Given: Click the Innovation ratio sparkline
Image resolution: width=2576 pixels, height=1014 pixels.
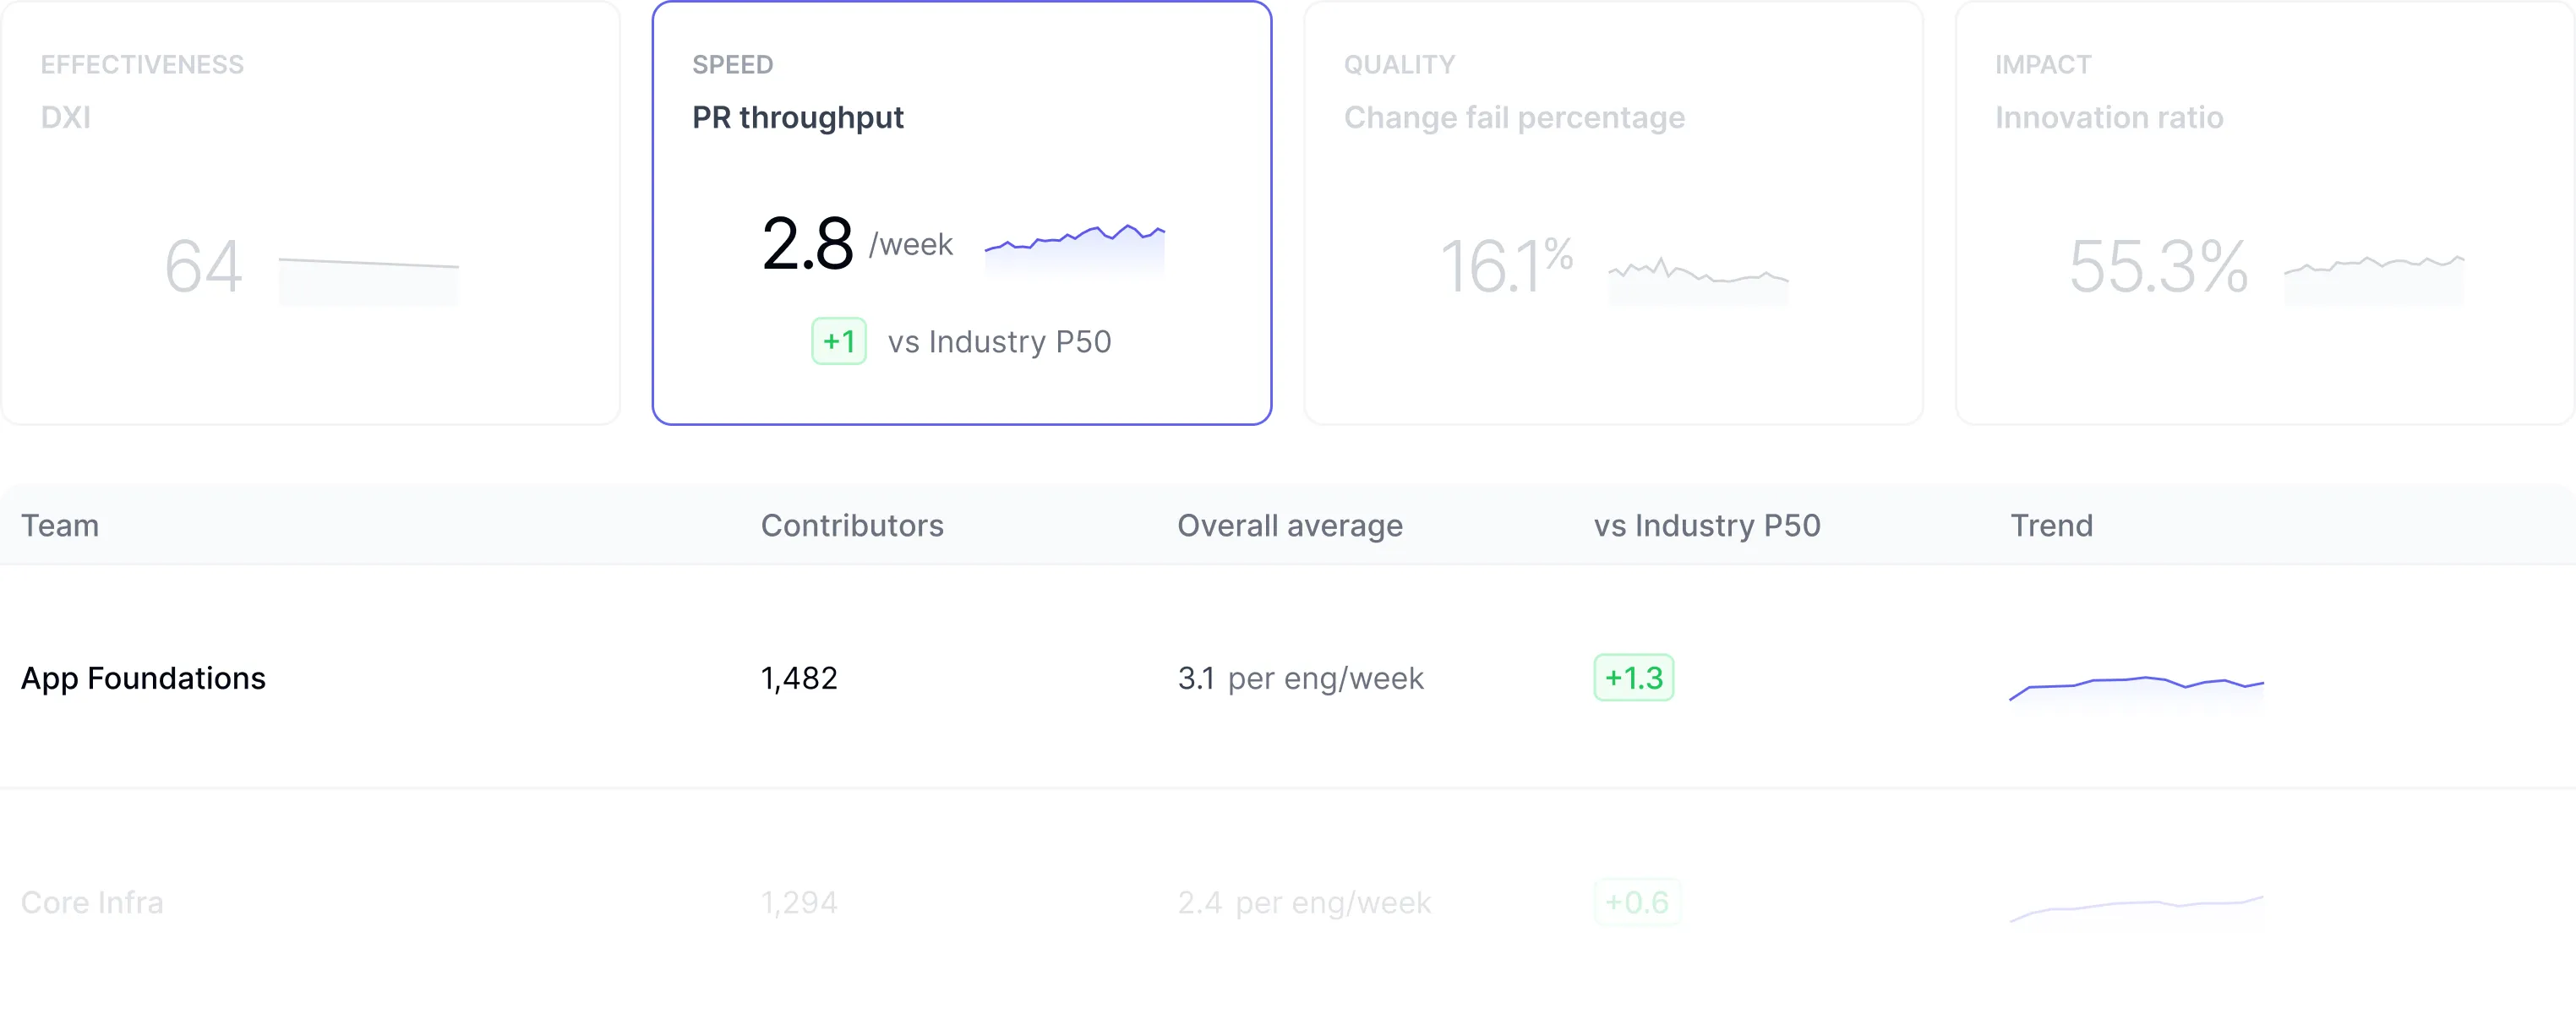Looking at the screenshot, I should (2374, 280).
